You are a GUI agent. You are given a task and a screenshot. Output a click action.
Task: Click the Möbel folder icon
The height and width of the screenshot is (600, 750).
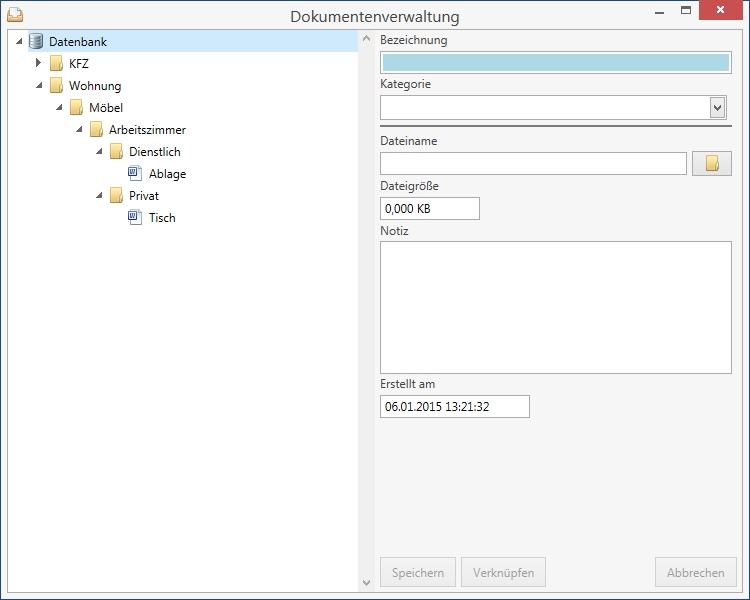click(77, 107)
